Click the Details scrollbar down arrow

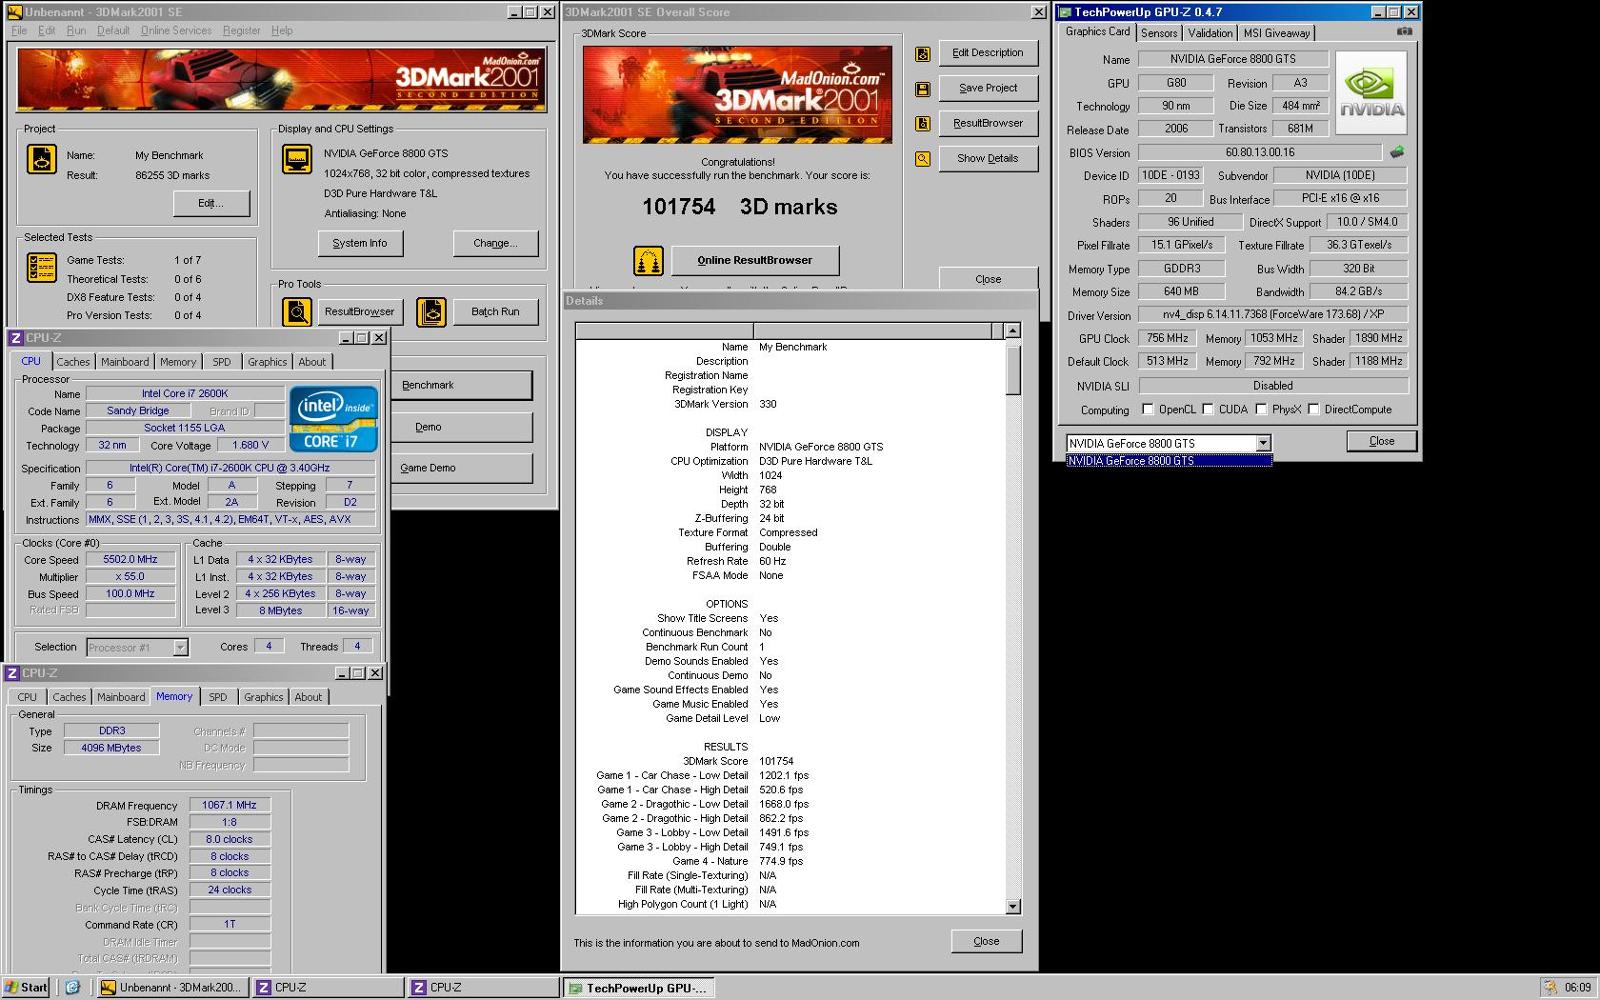1013,907
